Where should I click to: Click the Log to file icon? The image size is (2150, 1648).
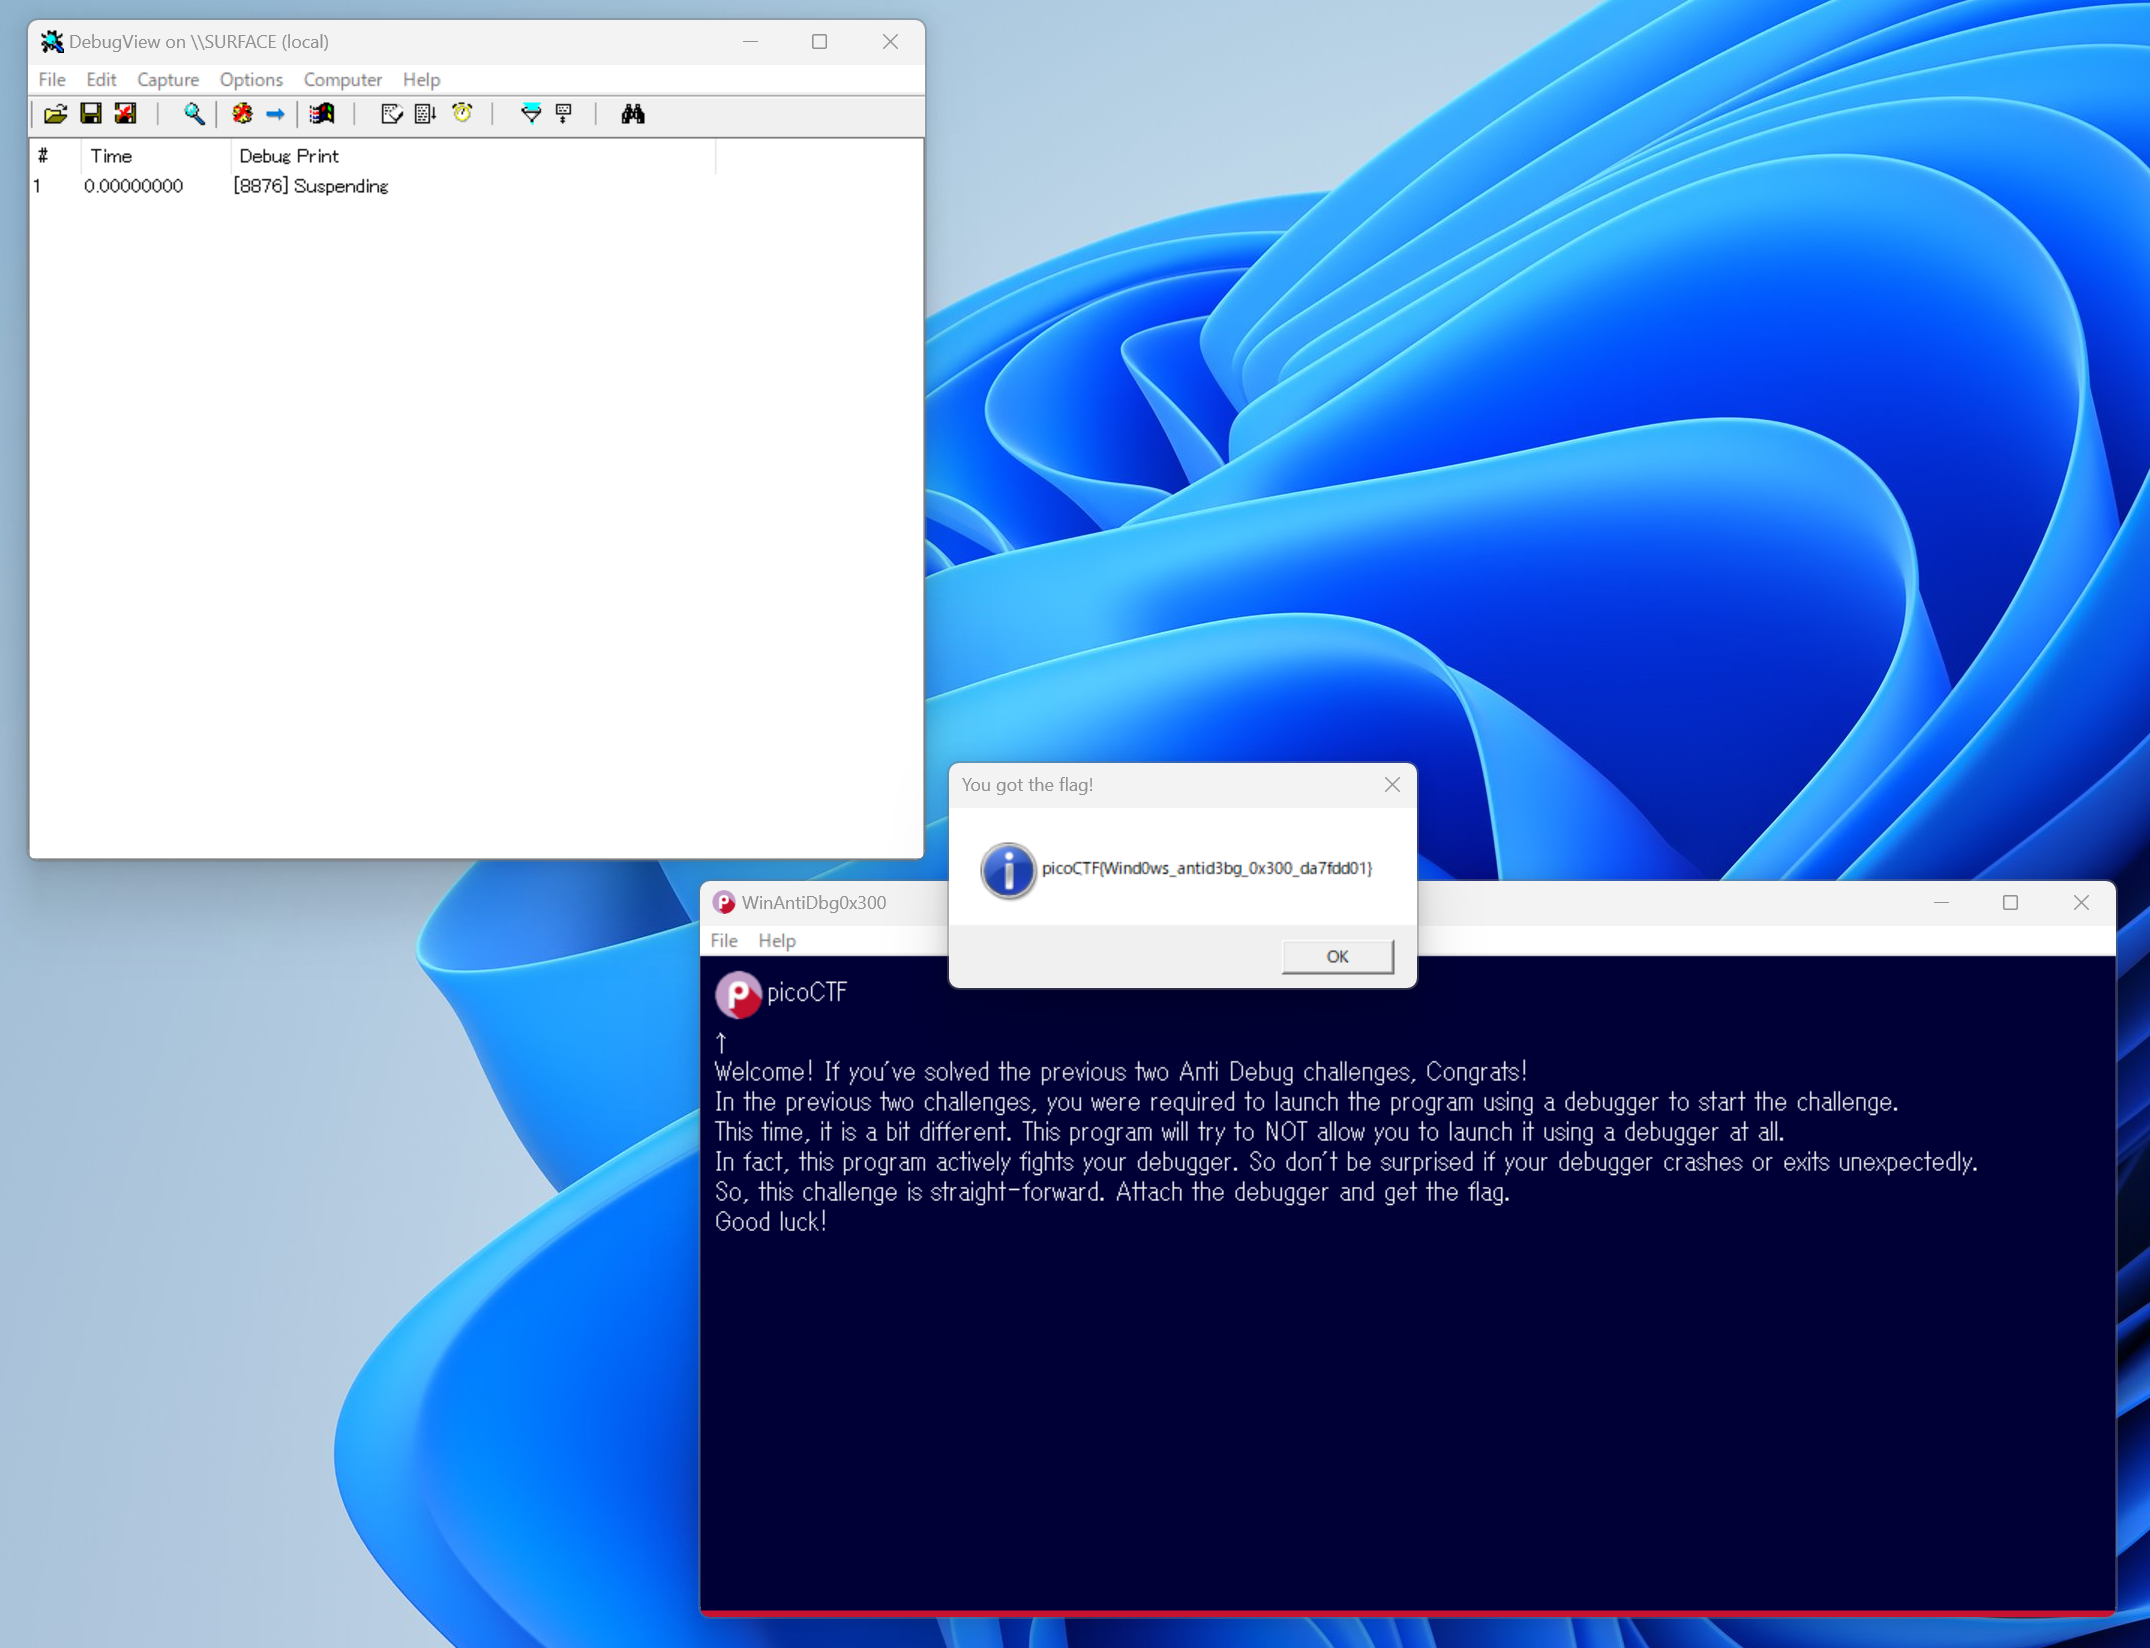pyautogui.click(x=126, y=114)
